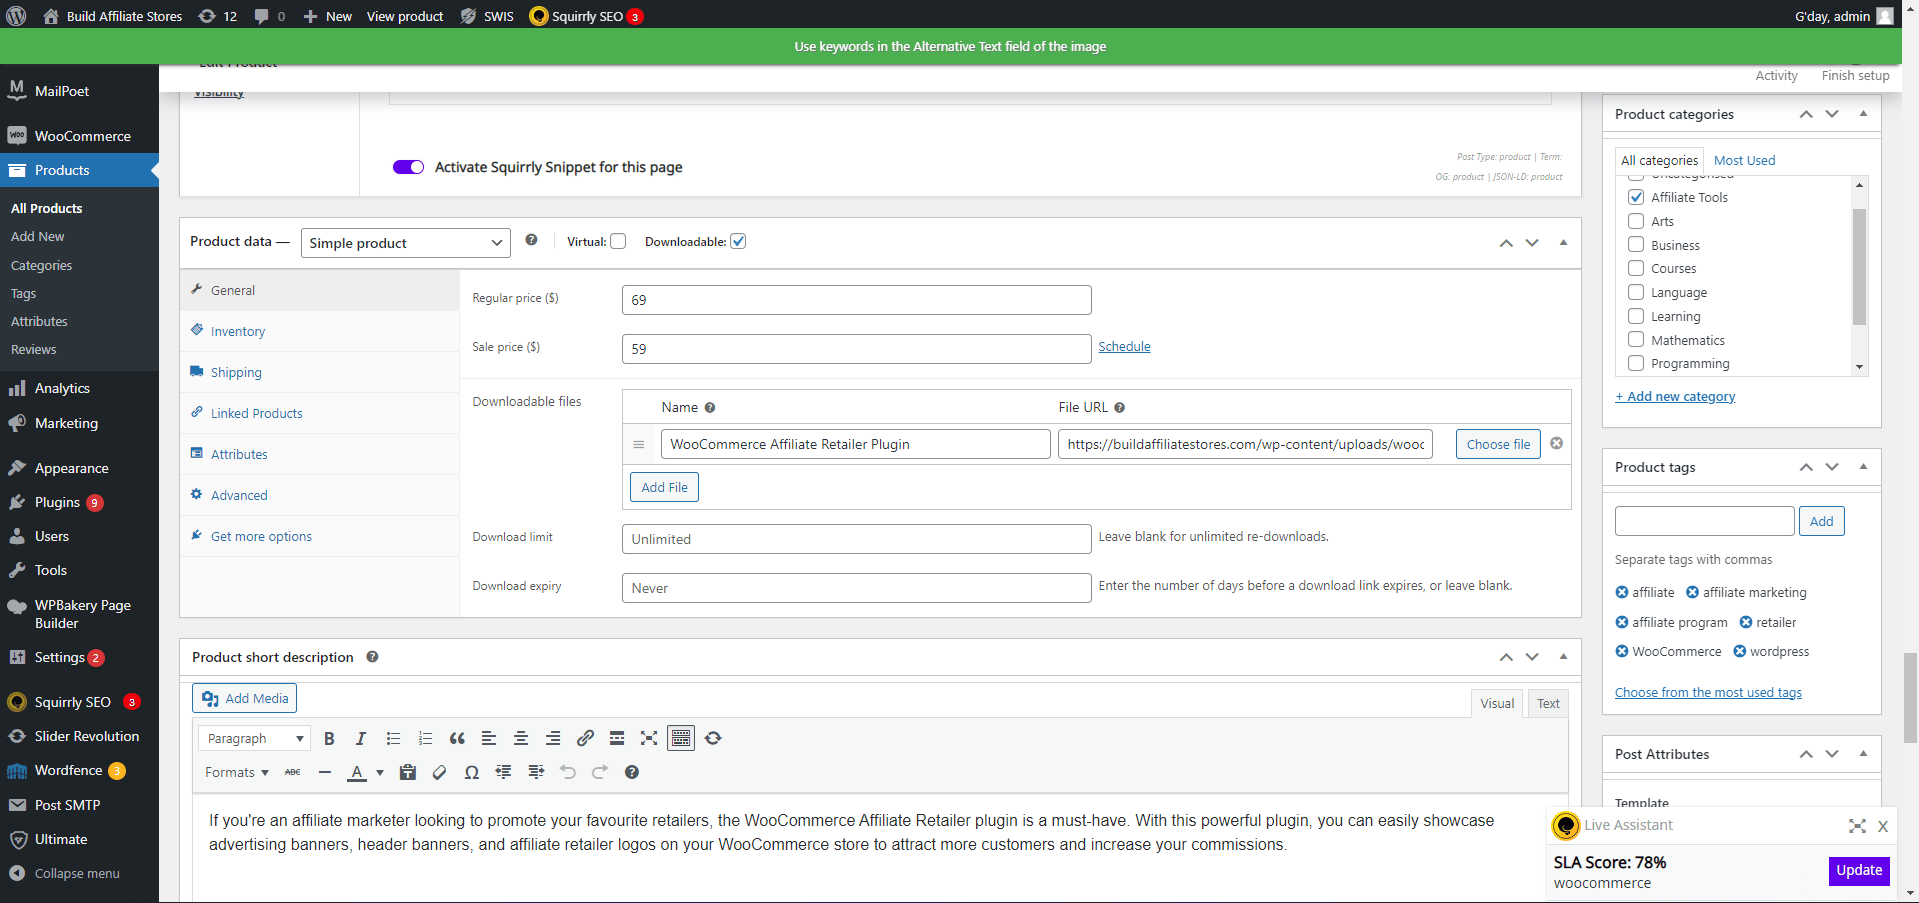
Task: Expand the Formats dropdown menu
Action: coord(236,773)
